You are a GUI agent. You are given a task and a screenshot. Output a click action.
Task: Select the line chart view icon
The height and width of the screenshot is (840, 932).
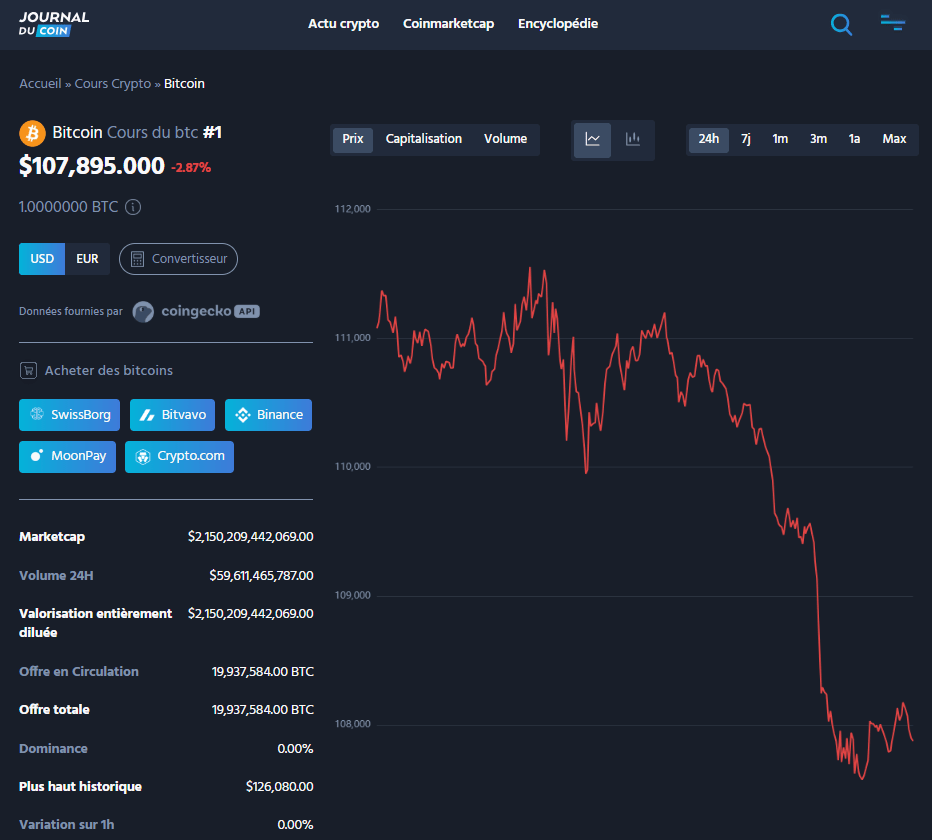pos(592,140)
